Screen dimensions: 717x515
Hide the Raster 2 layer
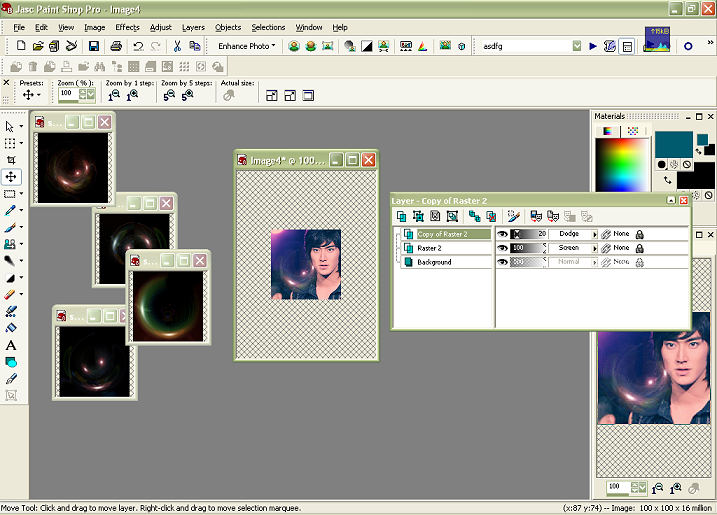pyautogui.click(x=503, y=248)
